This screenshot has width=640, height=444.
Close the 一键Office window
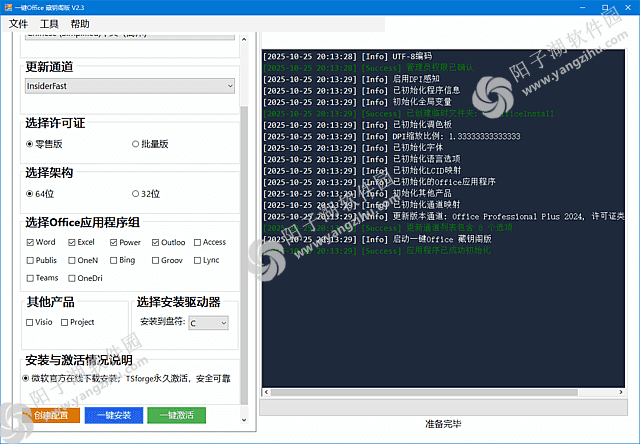click(x=628, y=7)
